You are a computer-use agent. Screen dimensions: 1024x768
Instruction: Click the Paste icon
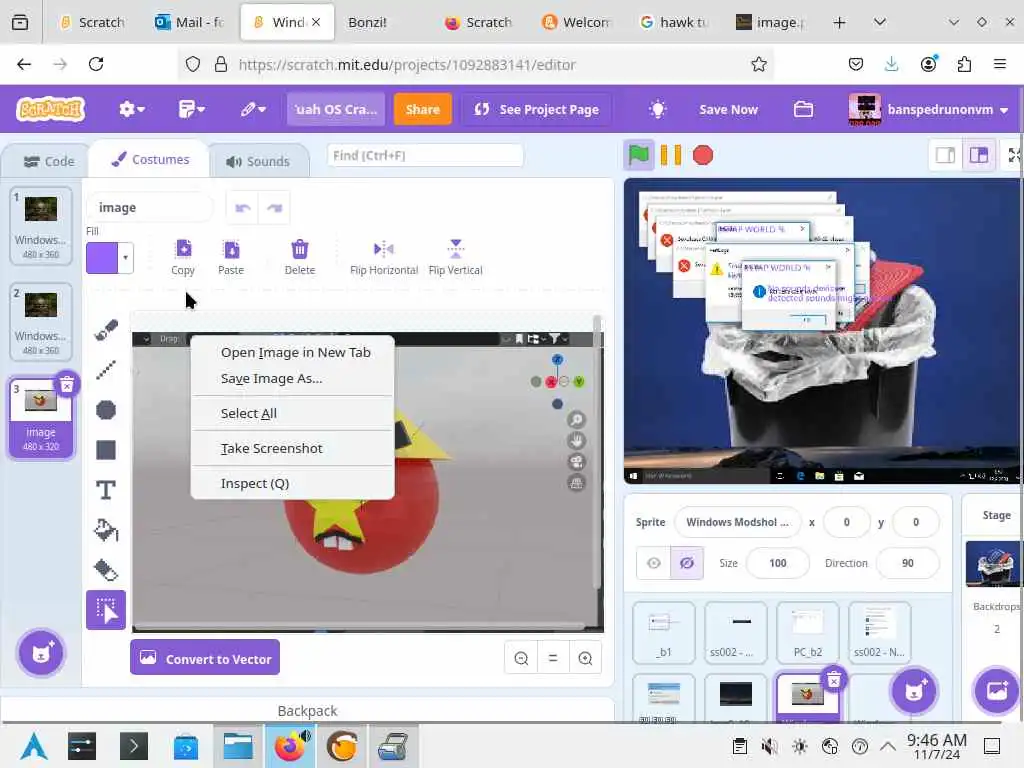231,257
